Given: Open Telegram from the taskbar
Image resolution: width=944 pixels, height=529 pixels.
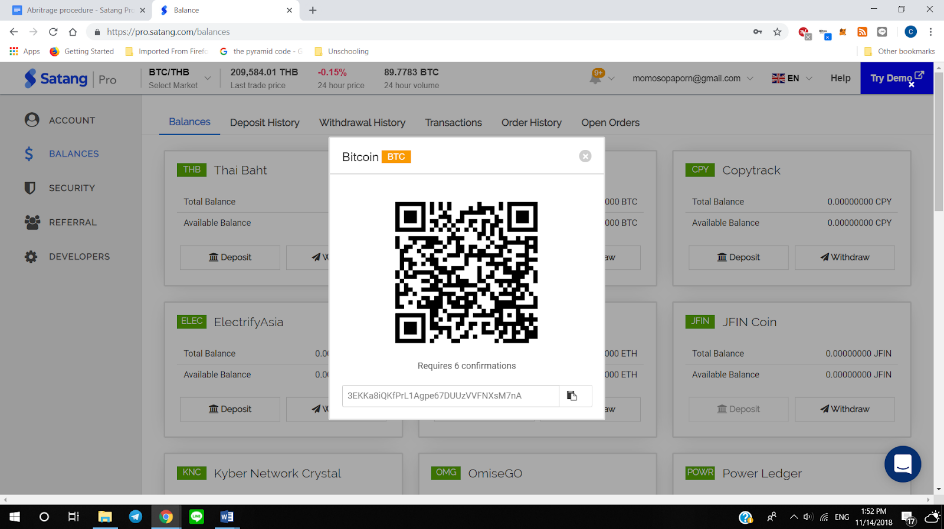Looking at the screenshot, I should 135,517.
